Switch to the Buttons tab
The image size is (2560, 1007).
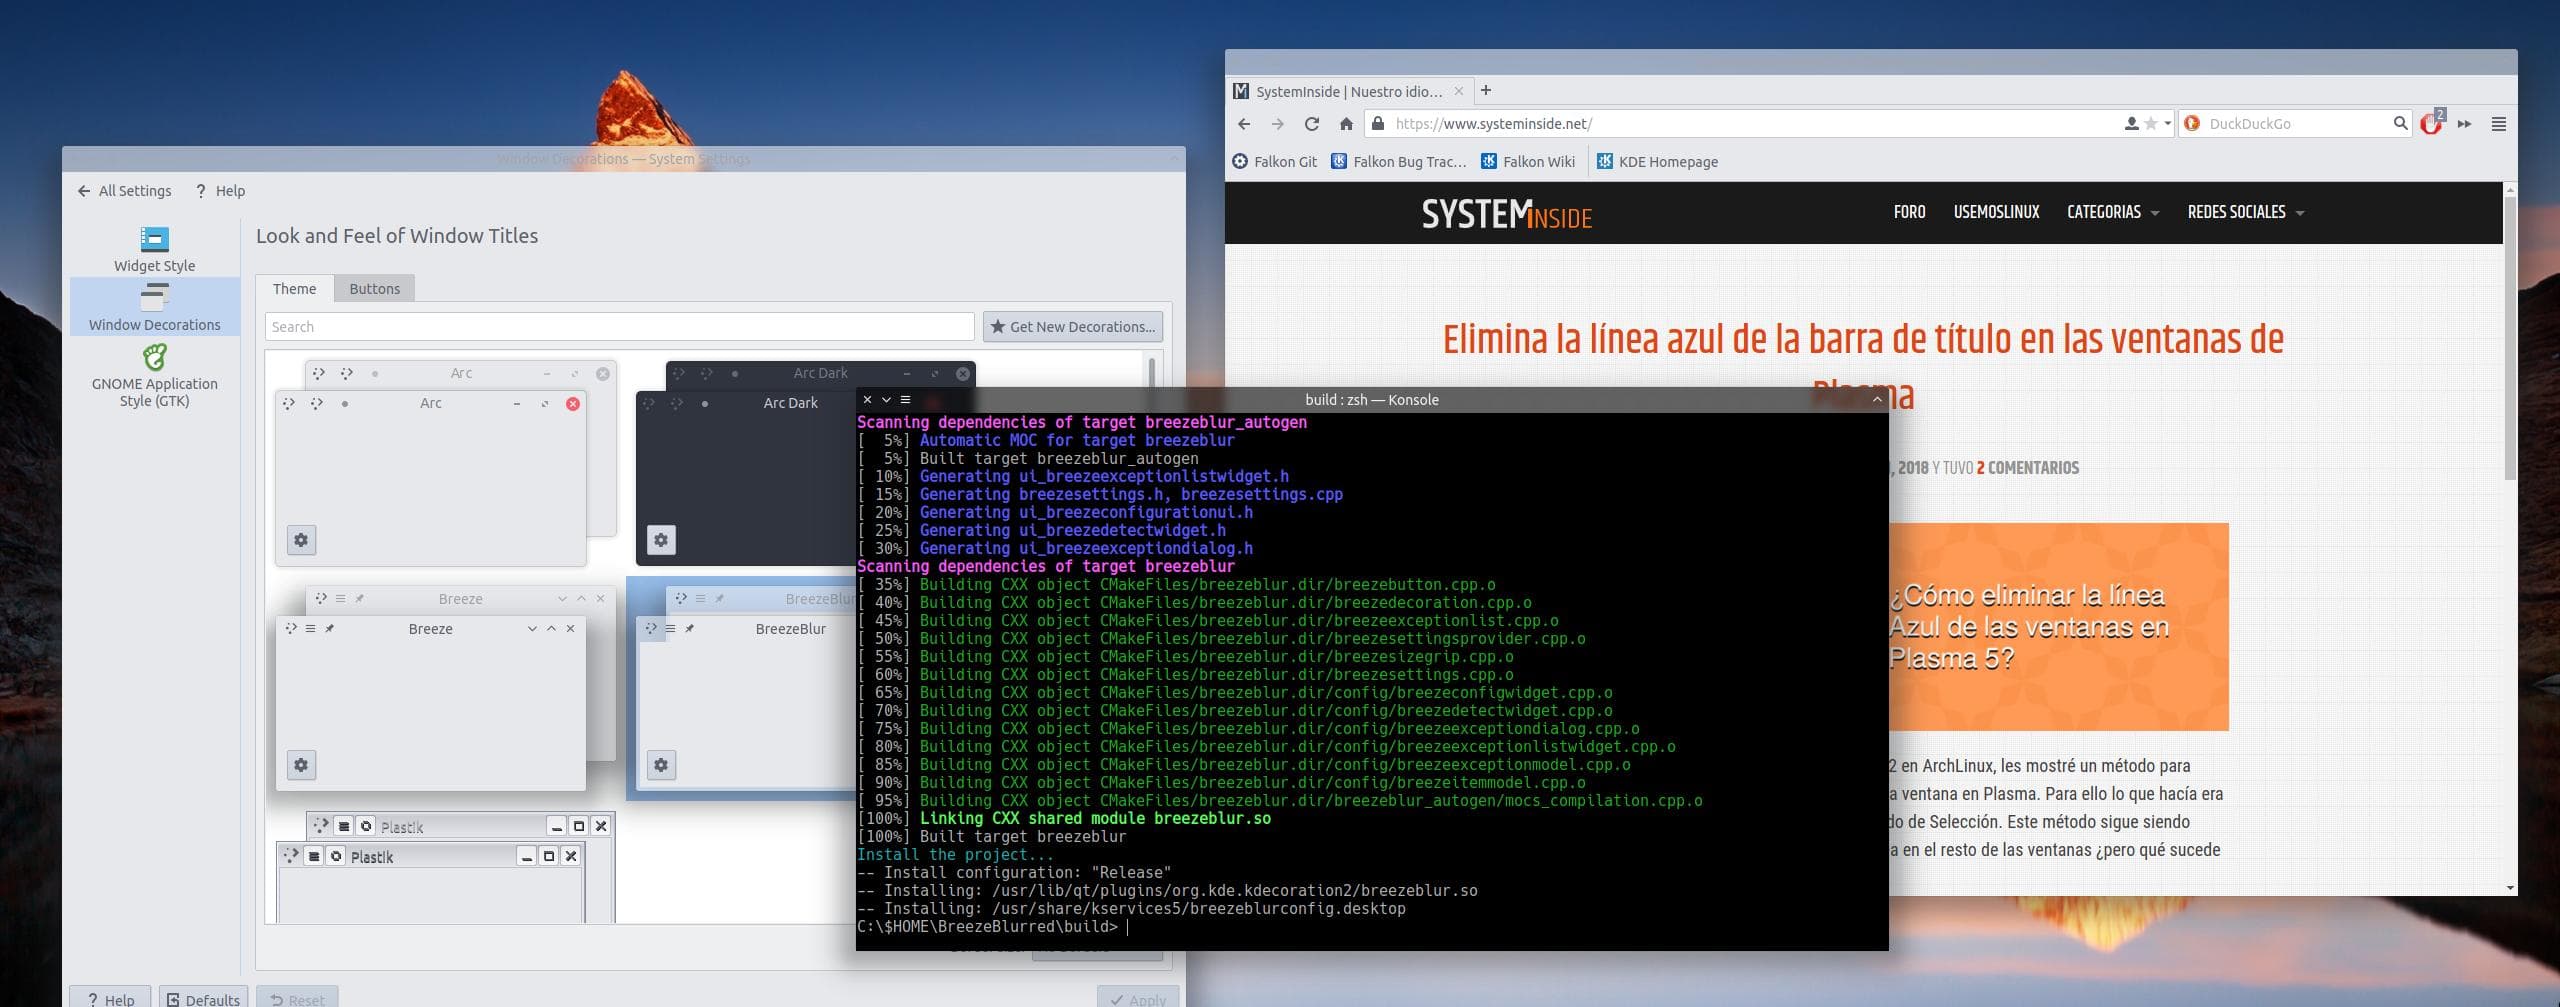(x=375, y=288)
